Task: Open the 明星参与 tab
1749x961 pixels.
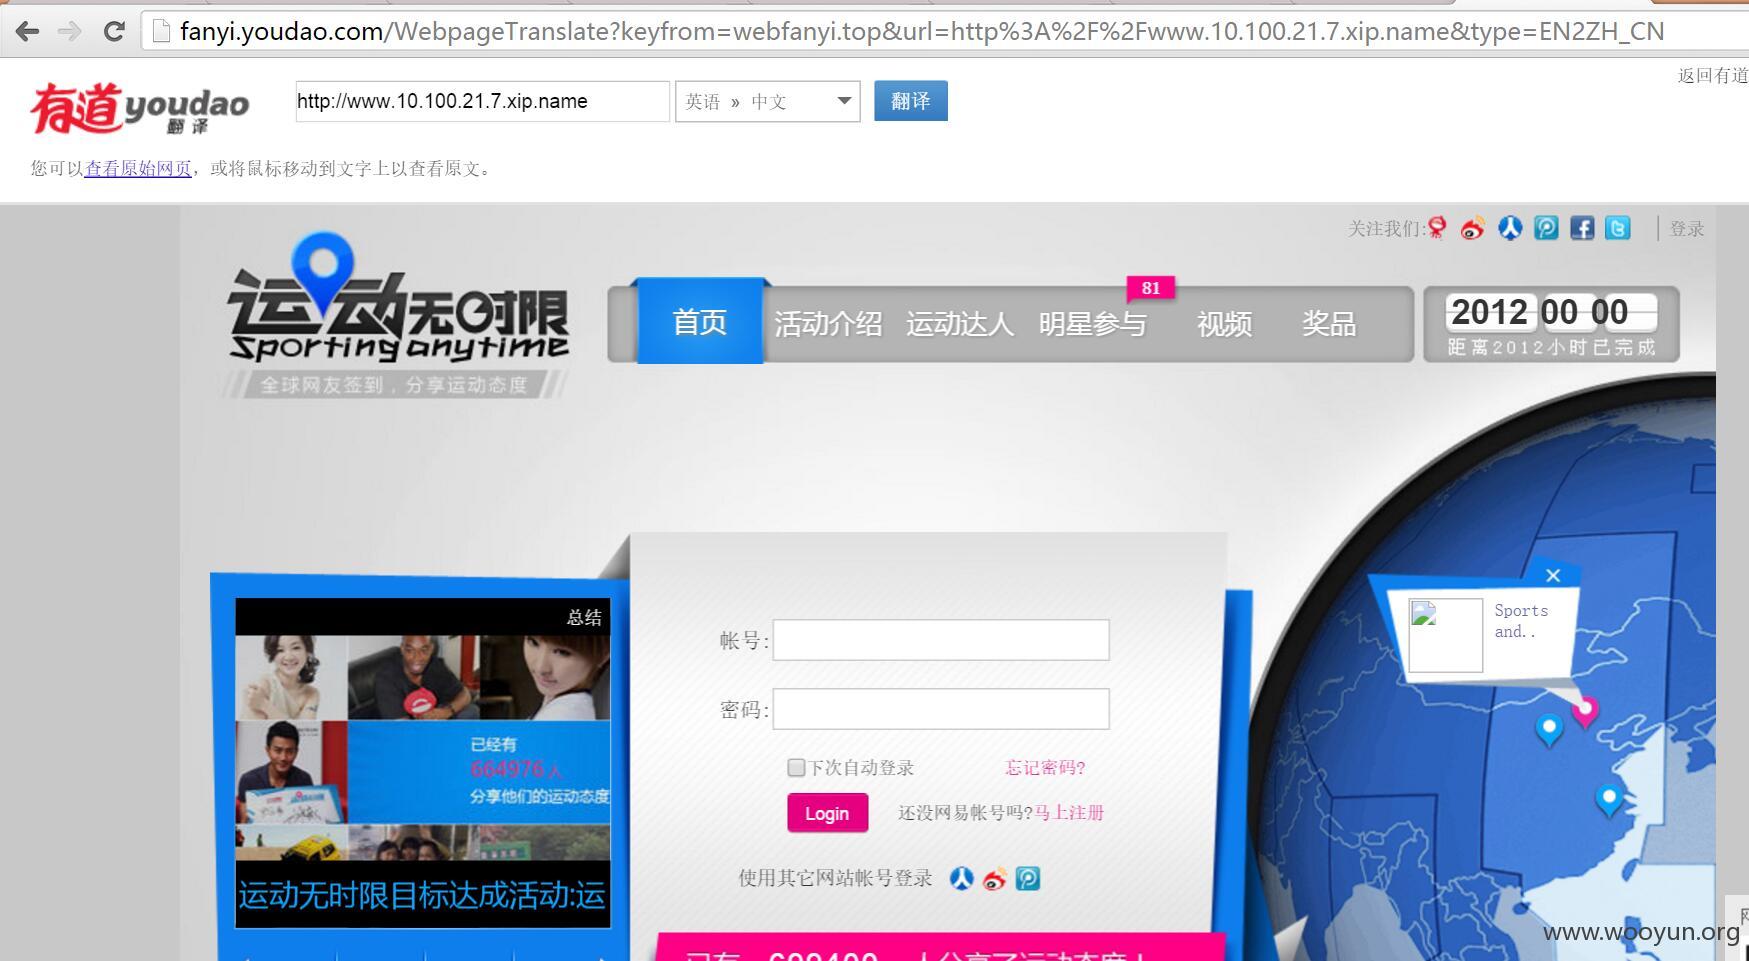Action: (1092, 324)
